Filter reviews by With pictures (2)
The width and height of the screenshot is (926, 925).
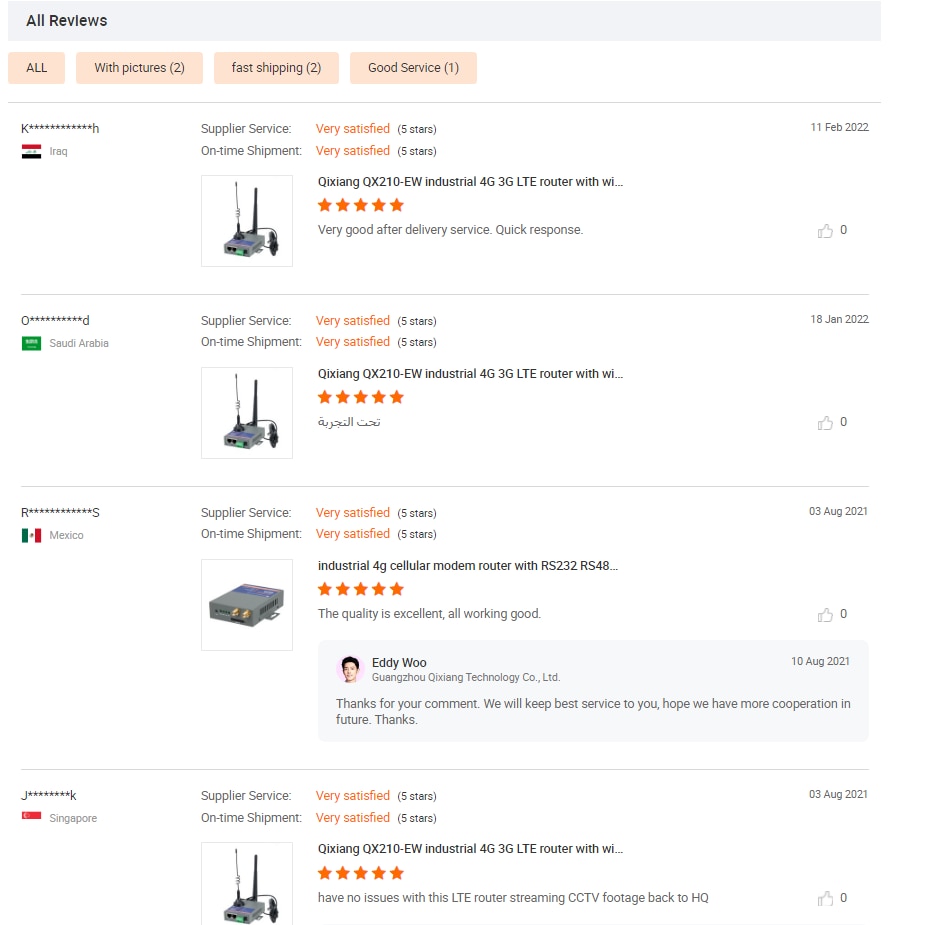pyautogui.click(x=139, y=68)
